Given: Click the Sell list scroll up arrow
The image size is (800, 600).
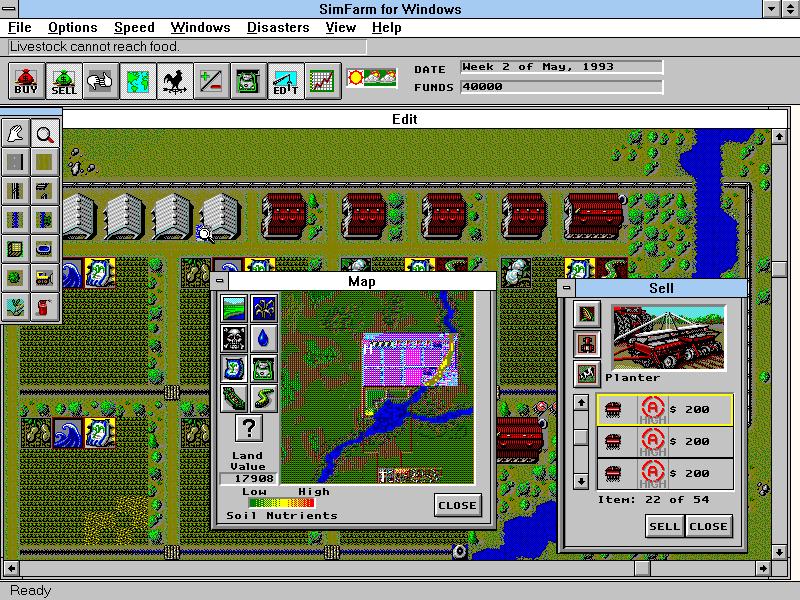Looking at the screenshot, I should (581, 403).
